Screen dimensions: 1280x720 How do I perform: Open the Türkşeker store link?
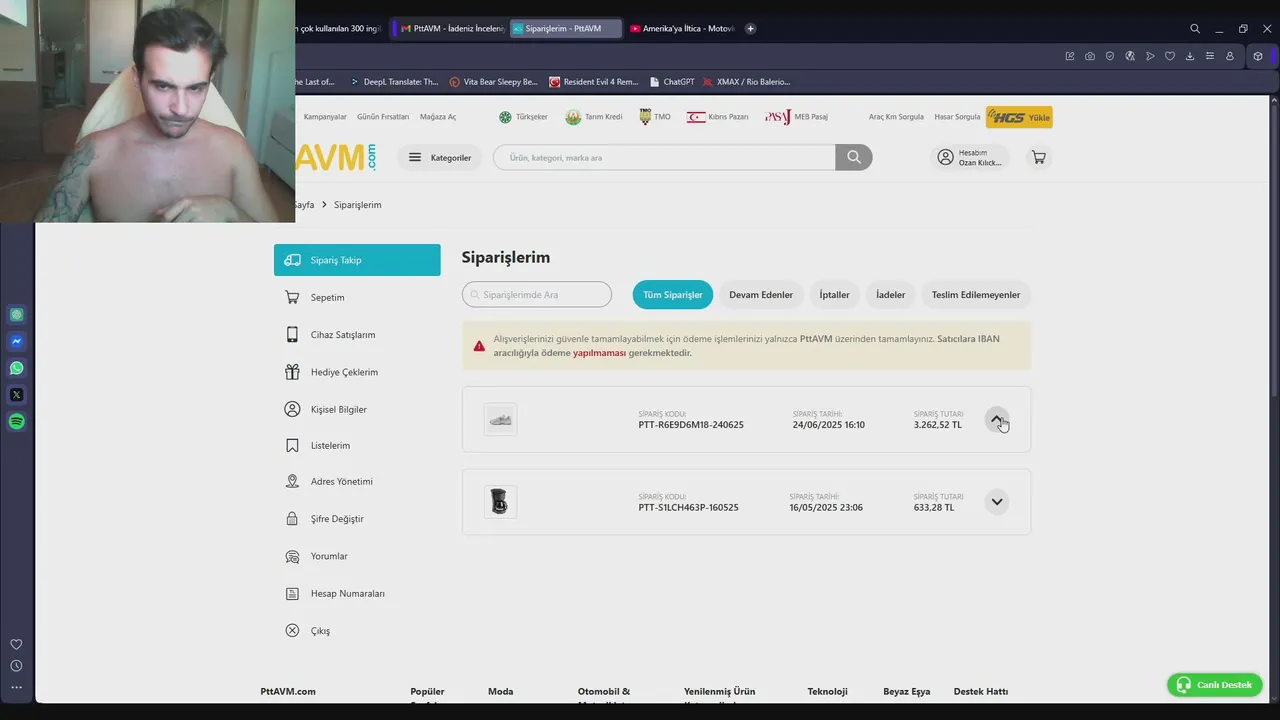(x=523, y=117)
